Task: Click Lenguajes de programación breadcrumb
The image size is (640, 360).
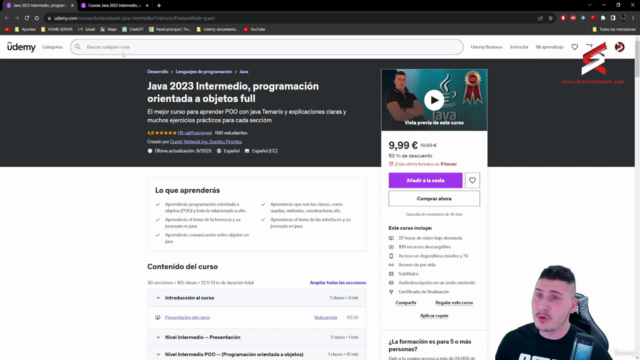Action: (204, 72)
